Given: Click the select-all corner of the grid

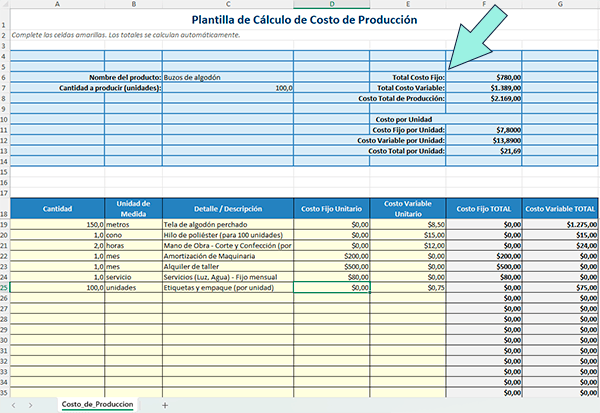Looking at the screenshot, I should [x=6, y=4].
